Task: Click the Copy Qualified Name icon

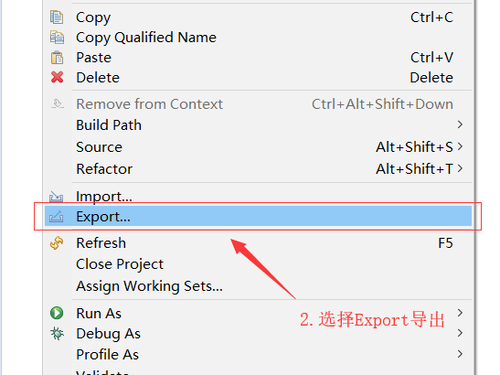Action: (x=57, y=37)
